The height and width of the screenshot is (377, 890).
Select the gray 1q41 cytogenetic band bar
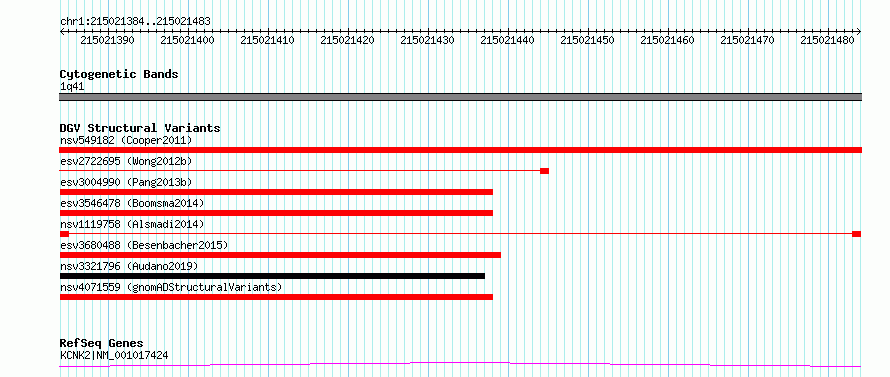[x=461, y=97]
